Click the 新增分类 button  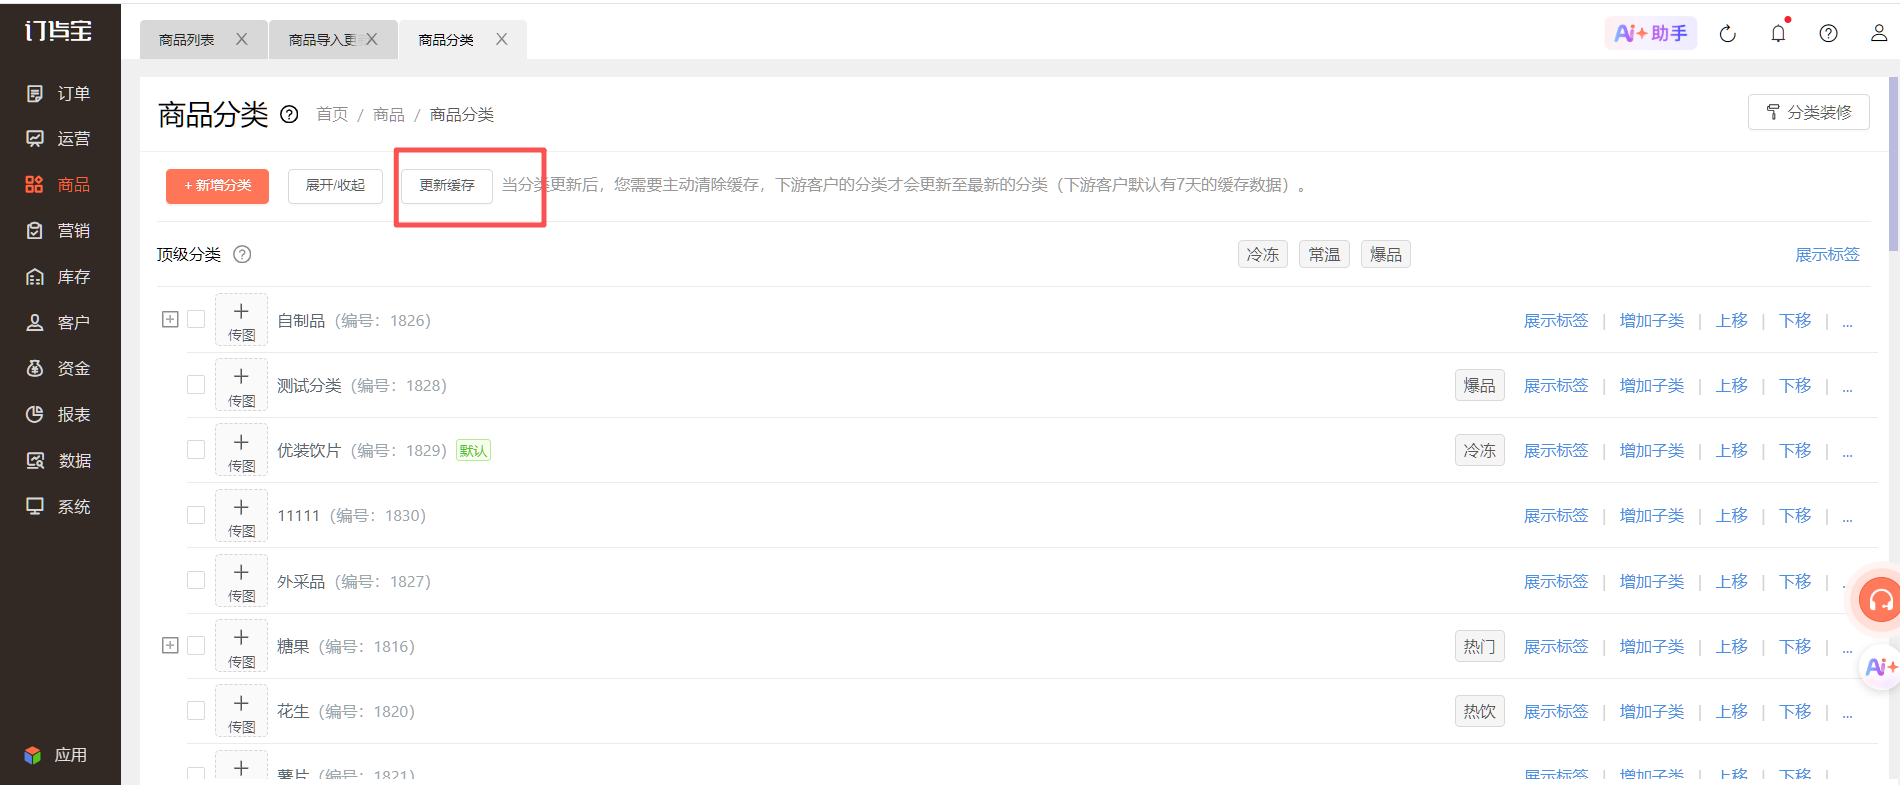coord(217,186)
